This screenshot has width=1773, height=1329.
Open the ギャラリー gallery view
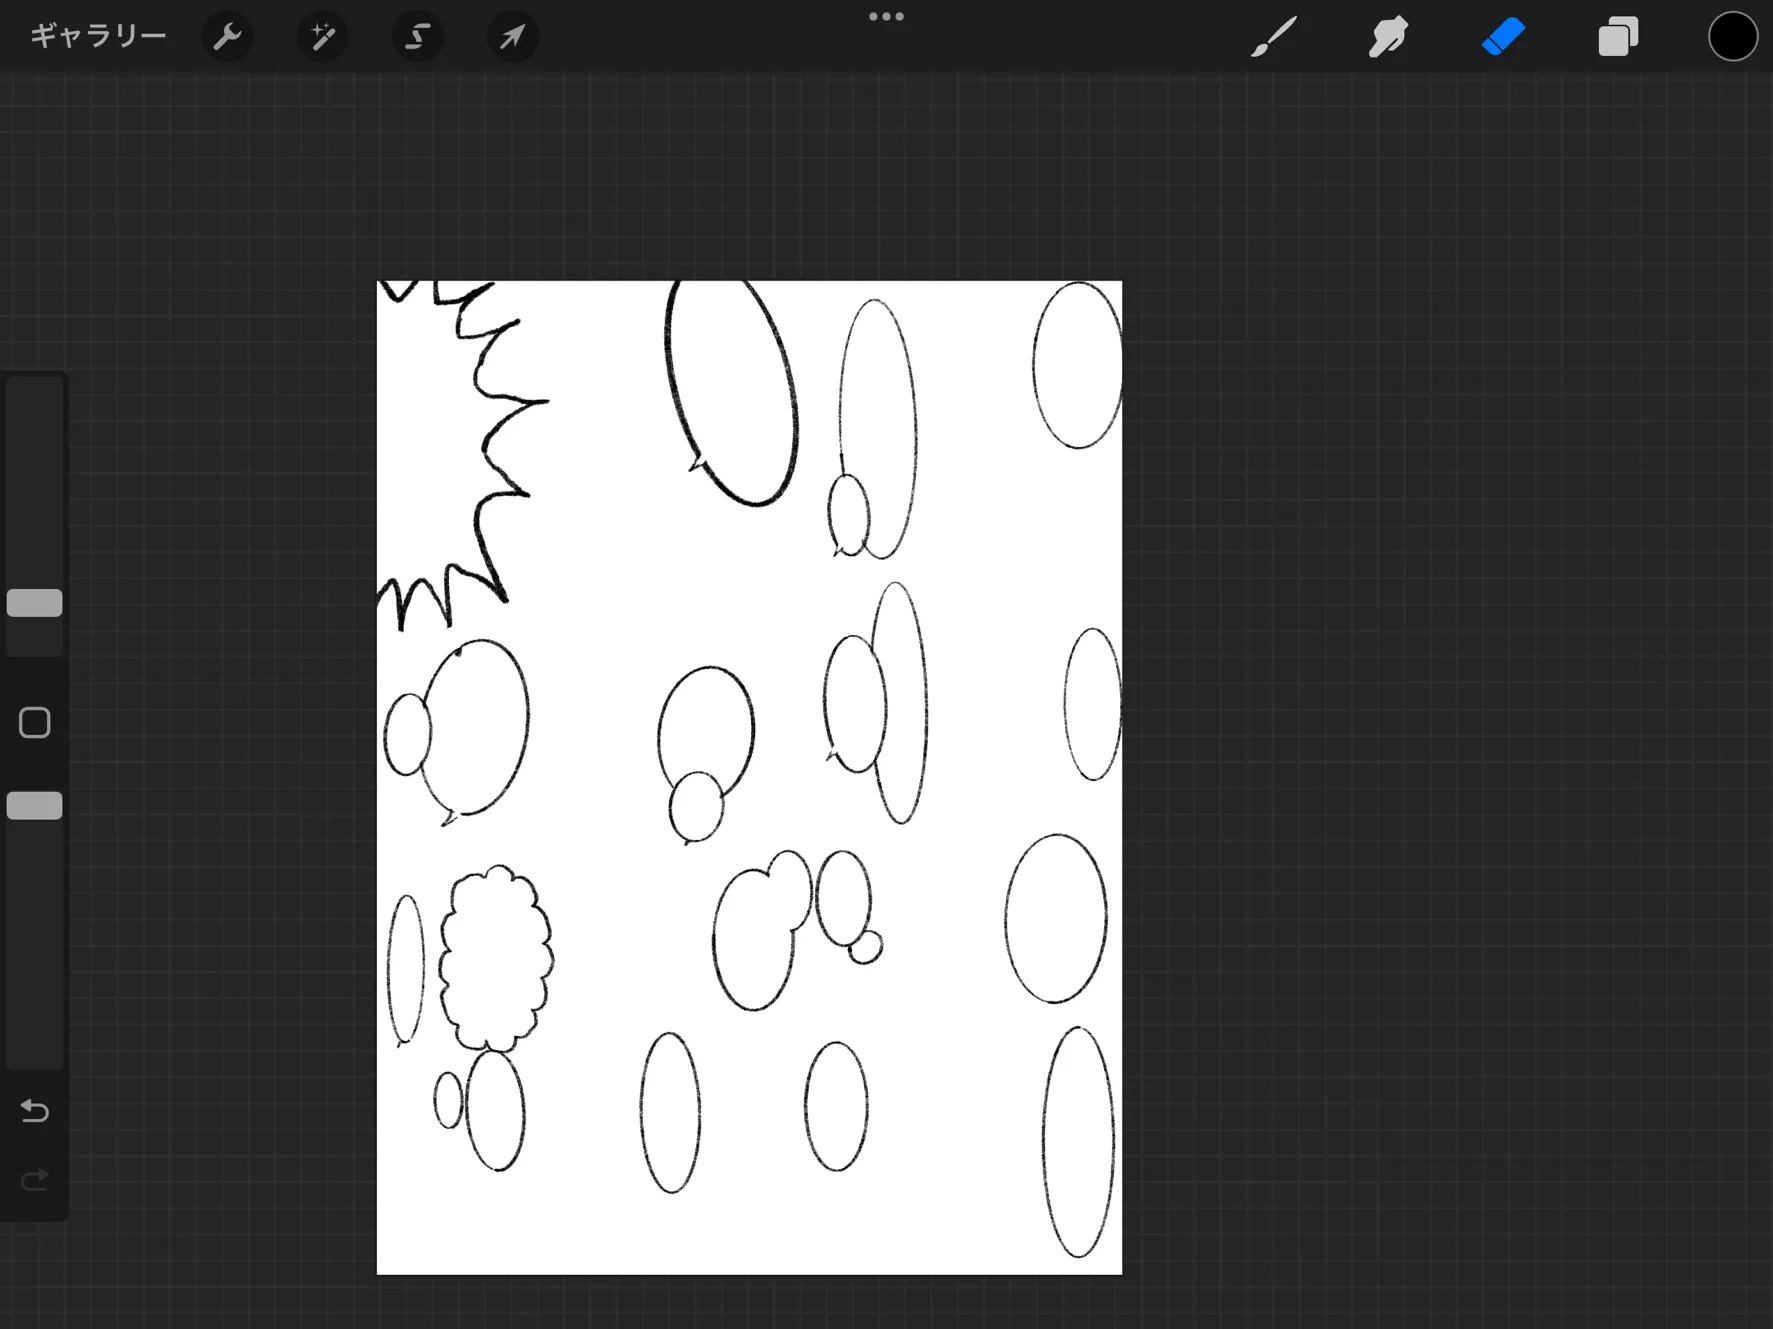[98, 37]
